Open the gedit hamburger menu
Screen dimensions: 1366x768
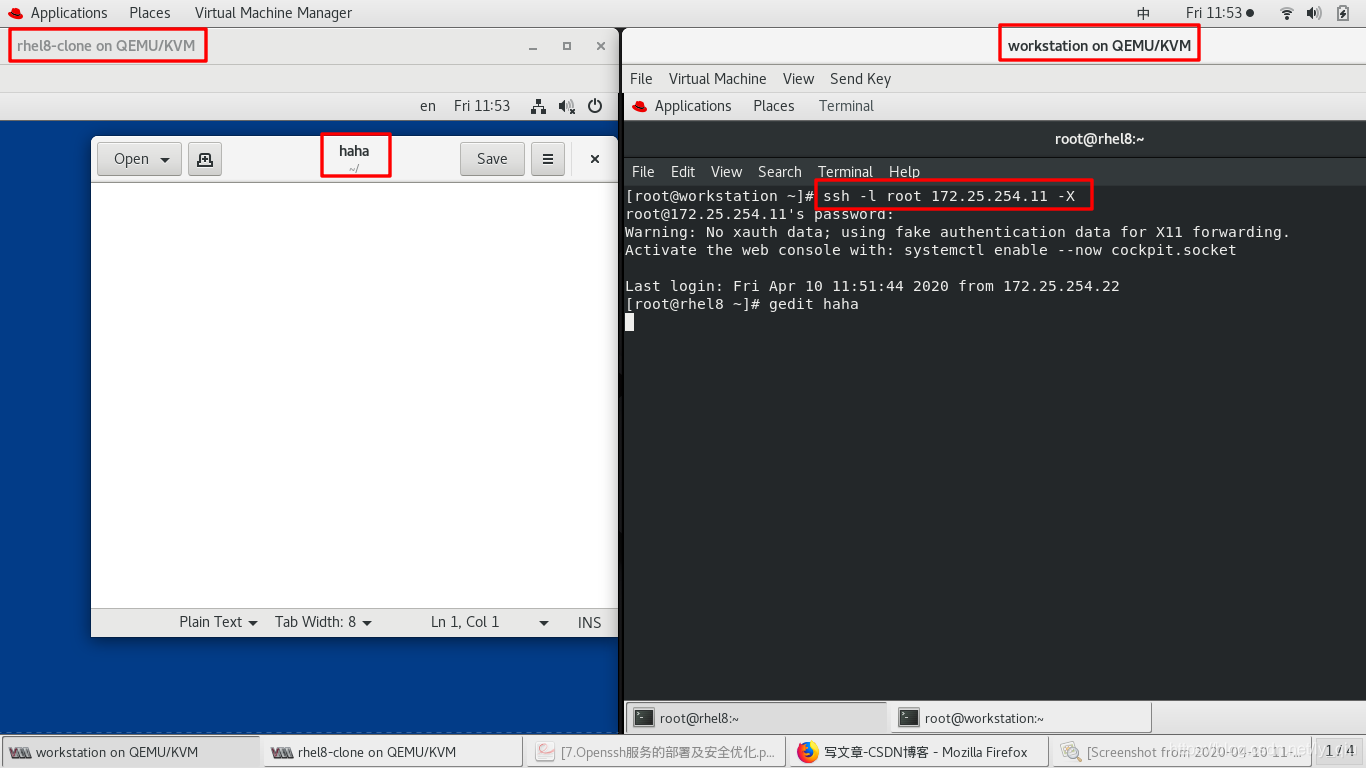click(x=548, y=159)
